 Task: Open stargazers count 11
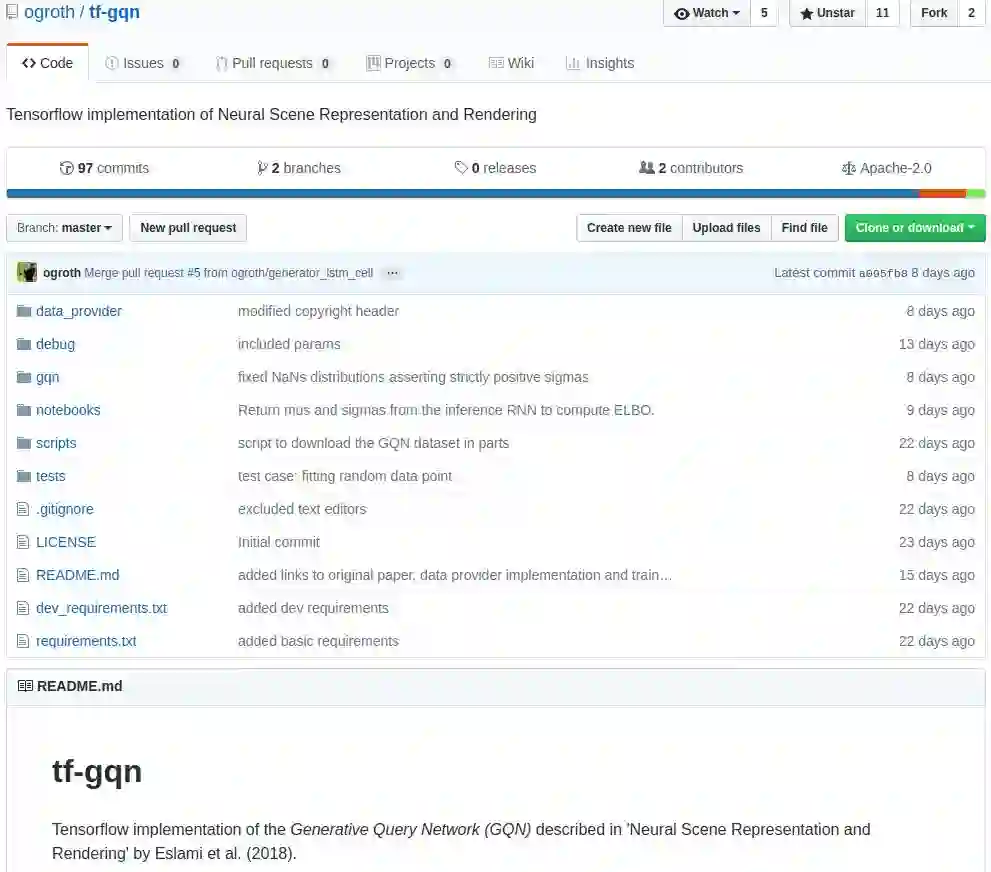pos(882,13)
